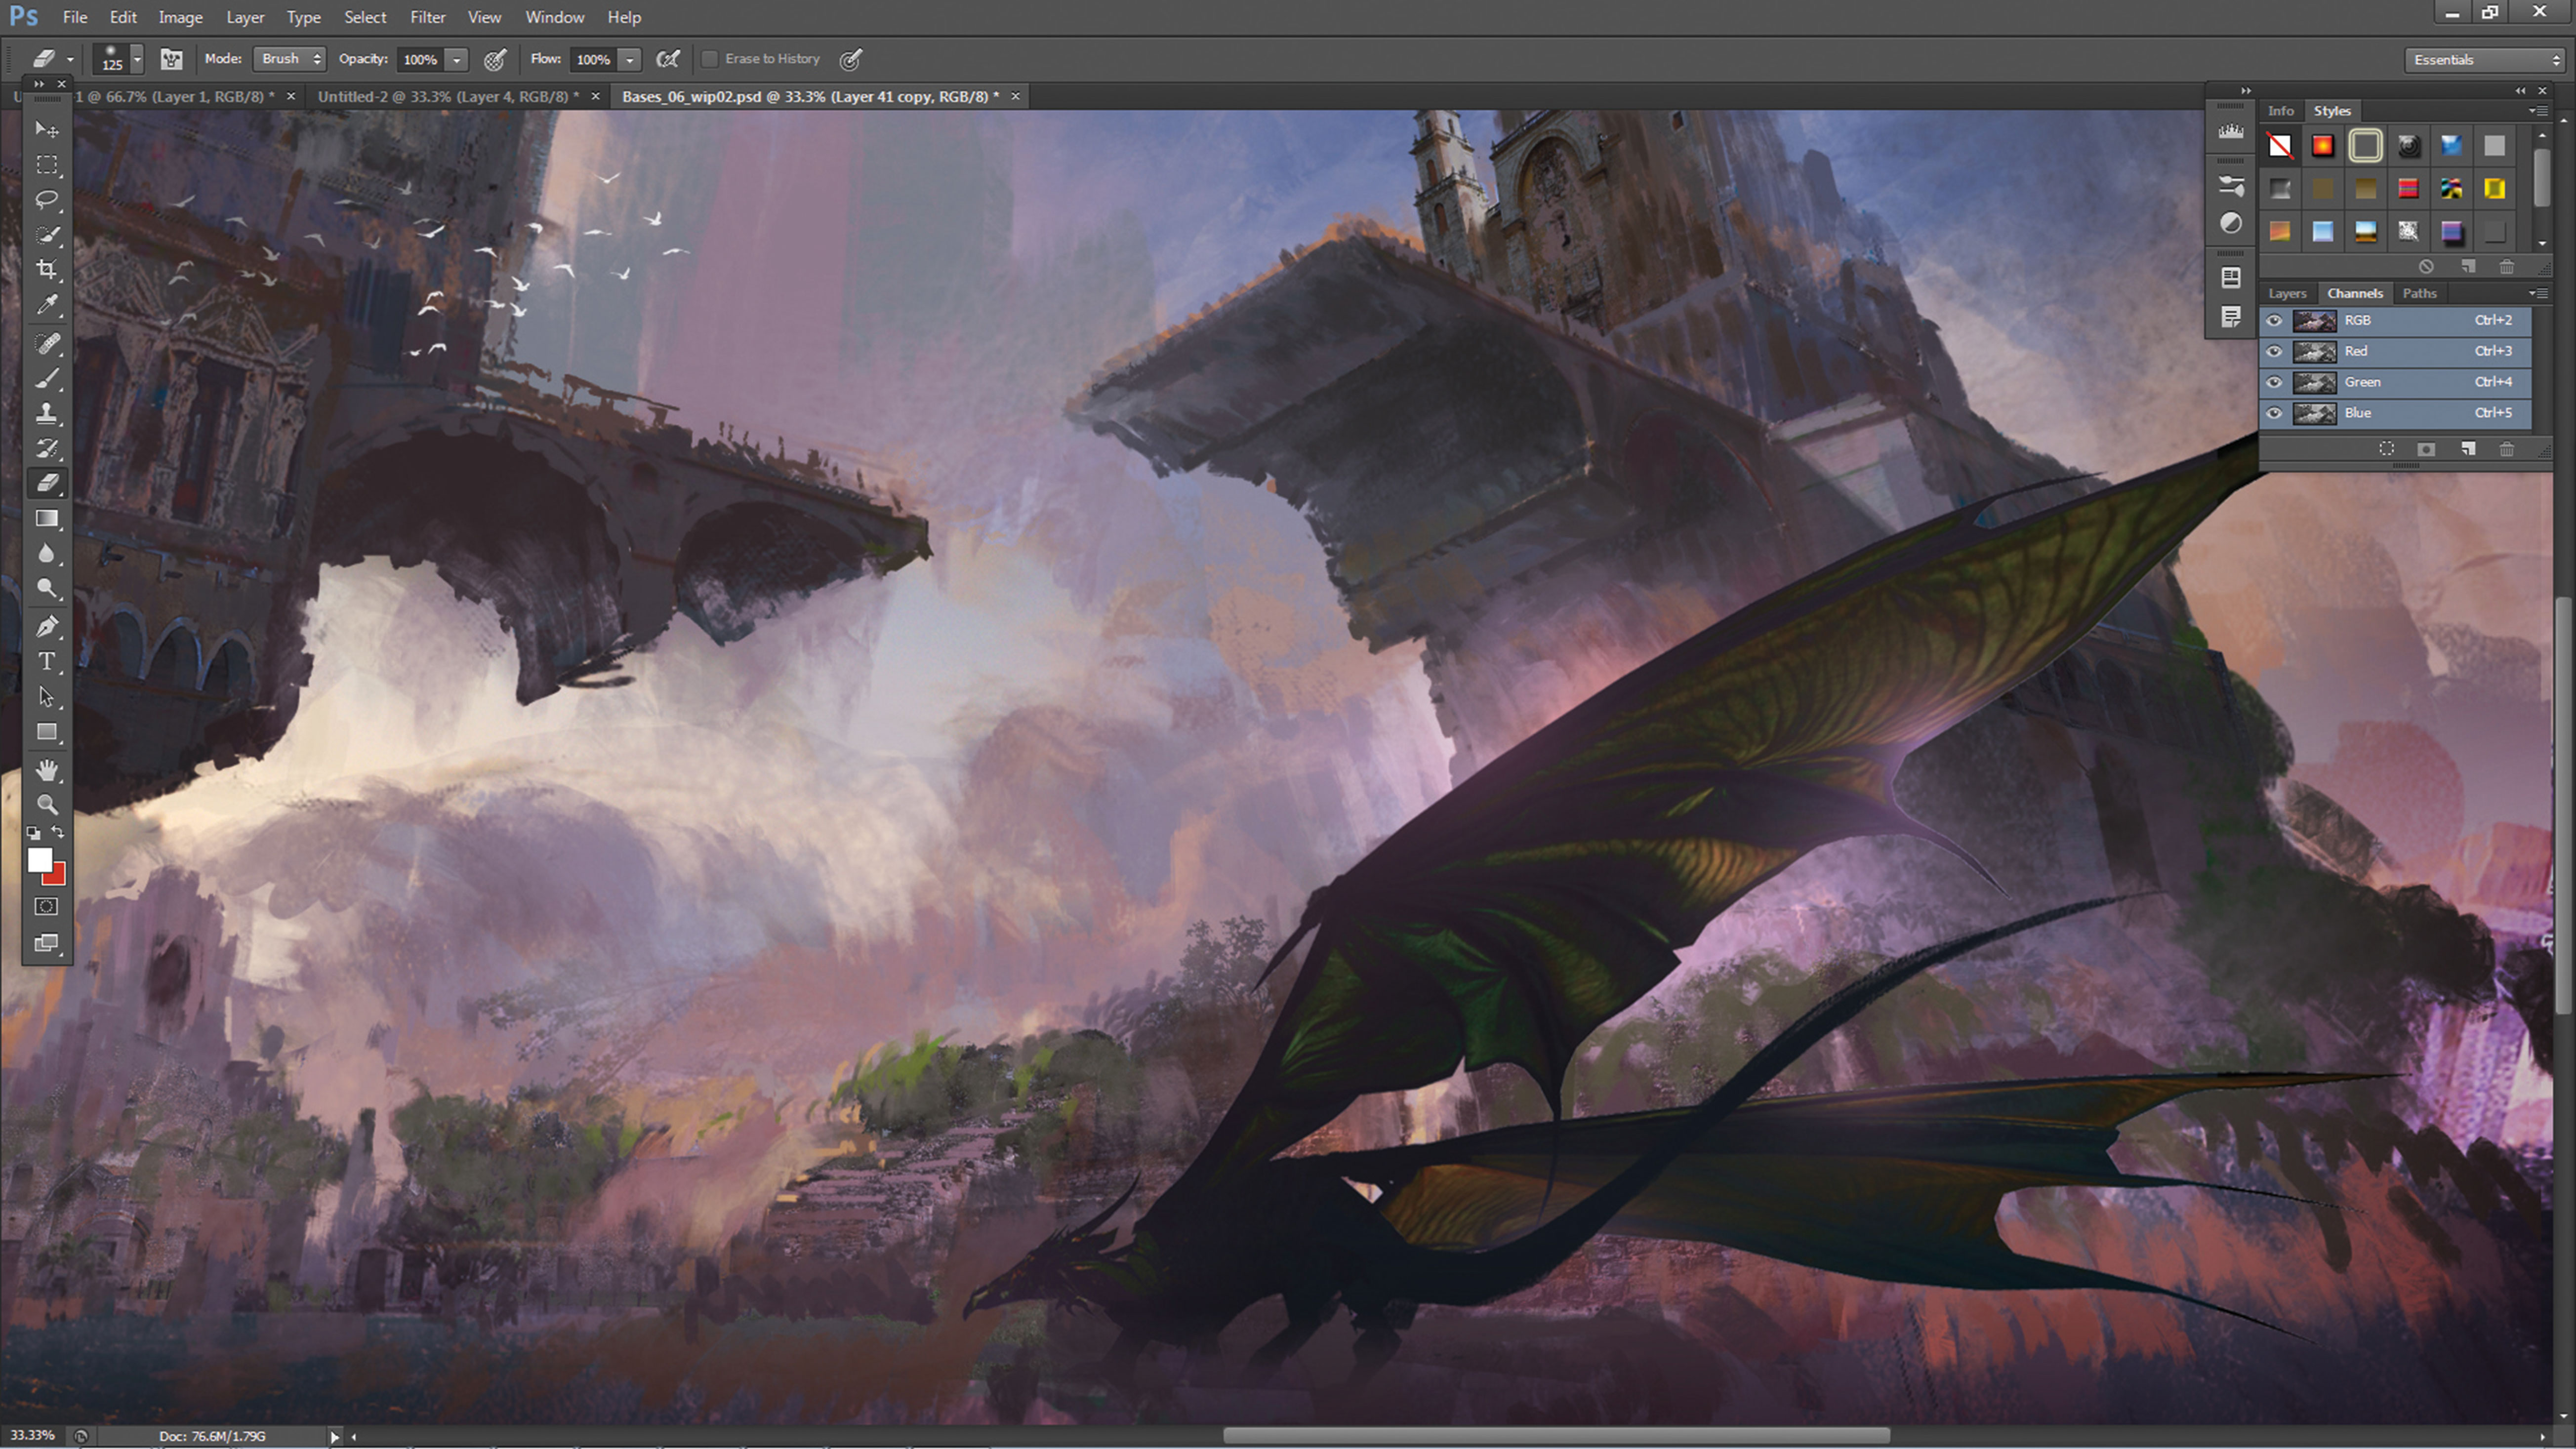Hide the RGB channel visibility

pos(2274,320)
